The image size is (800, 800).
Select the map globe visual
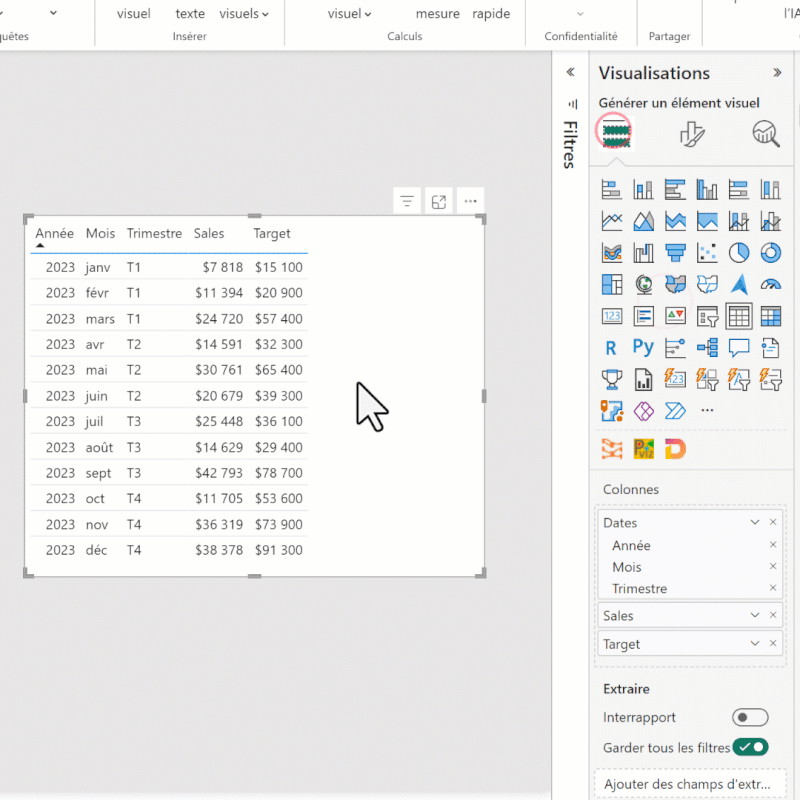pyautogui.click(x=643, y=285)
